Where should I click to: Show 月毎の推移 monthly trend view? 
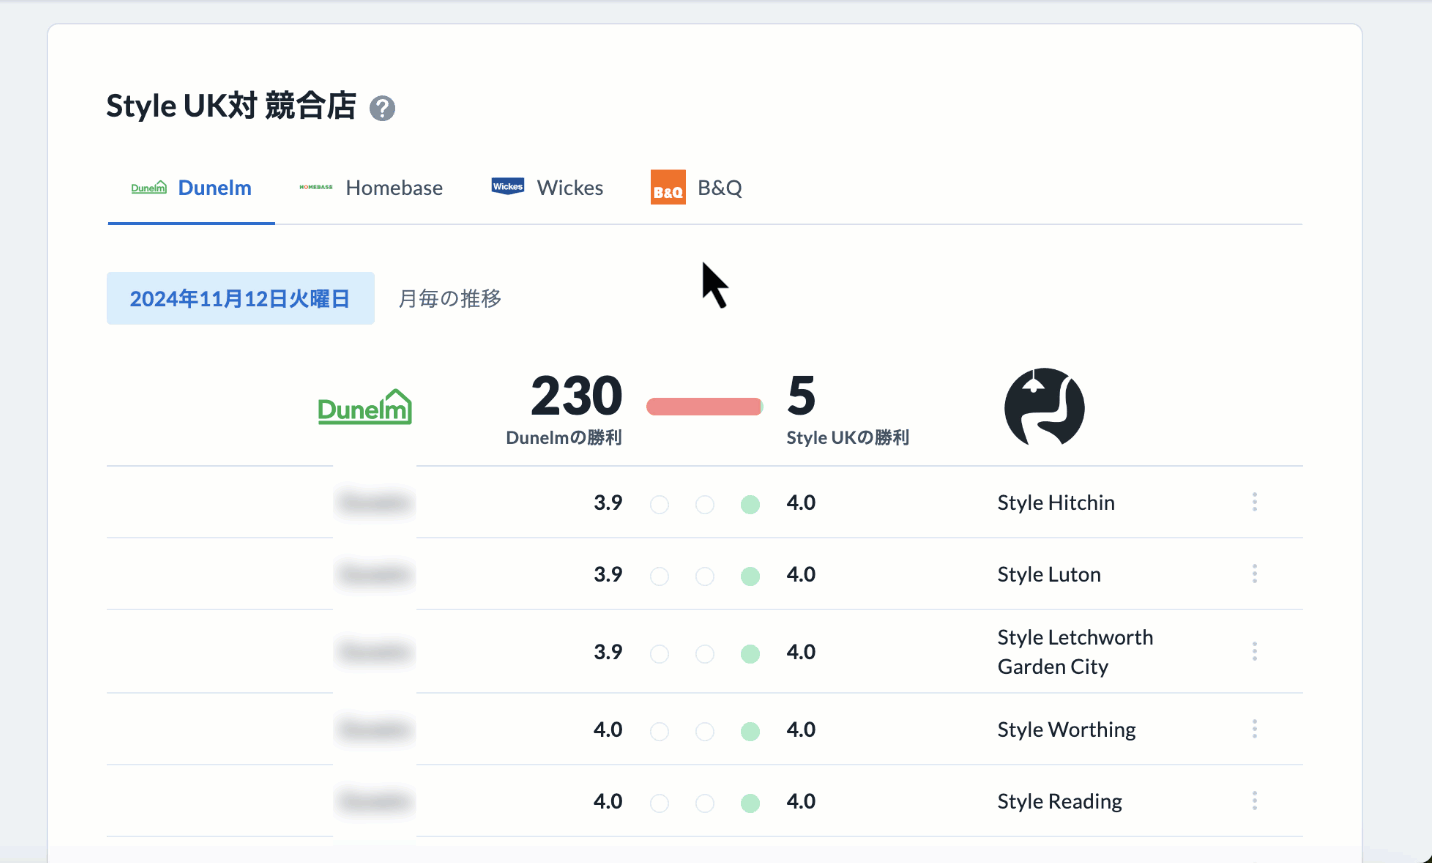[450, 298]
